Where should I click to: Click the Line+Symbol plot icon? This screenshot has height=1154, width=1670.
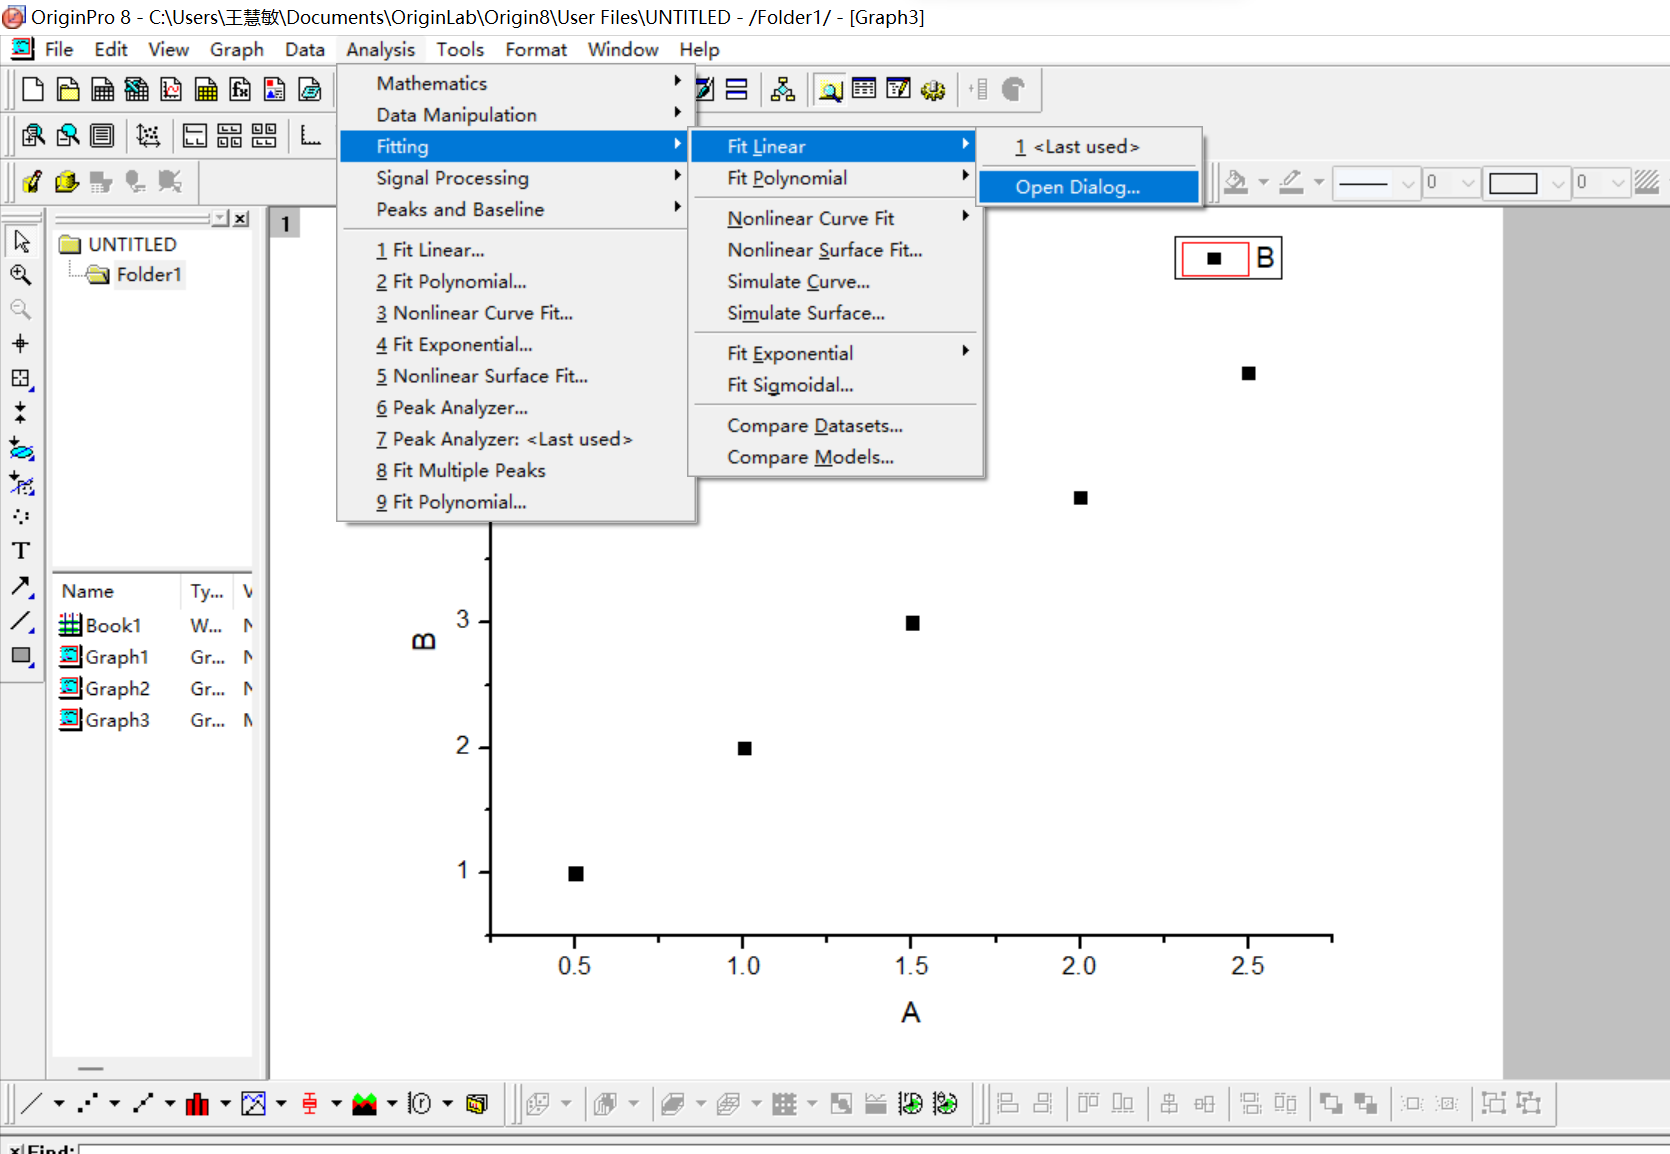pos(143,1104)
